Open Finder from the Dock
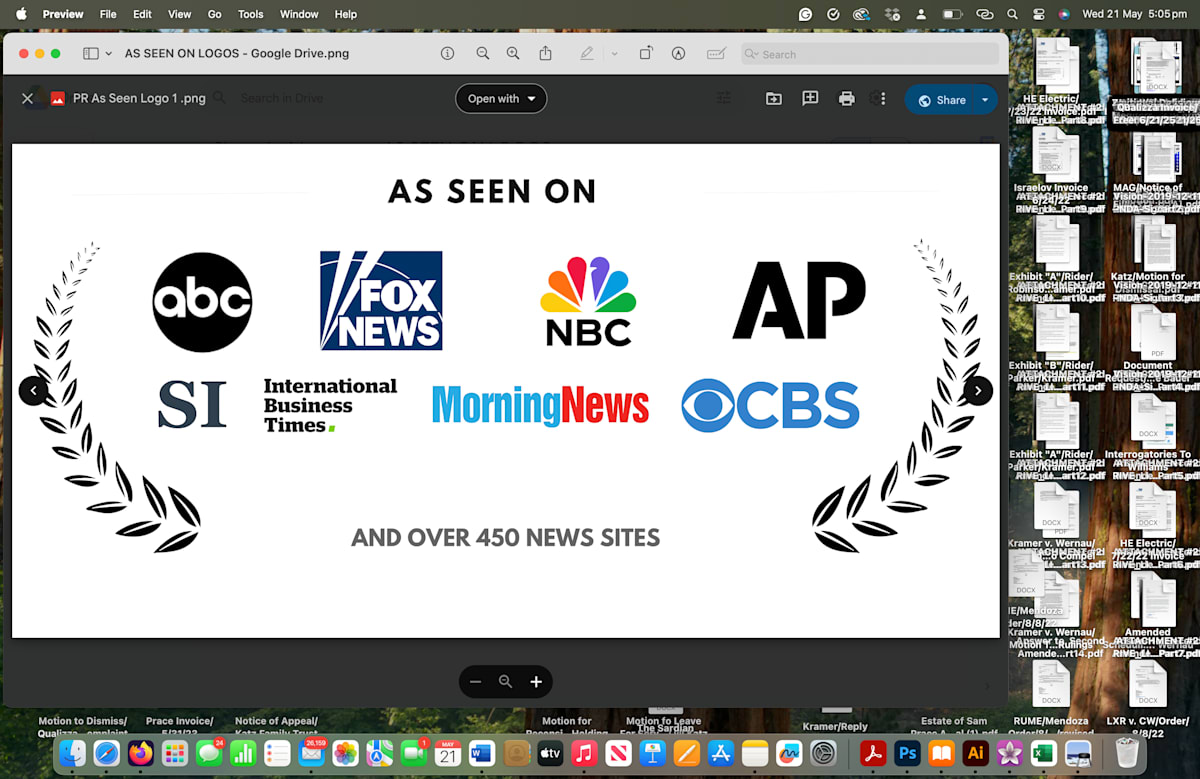The image size is (1200, 779). (x=72, y=752)
